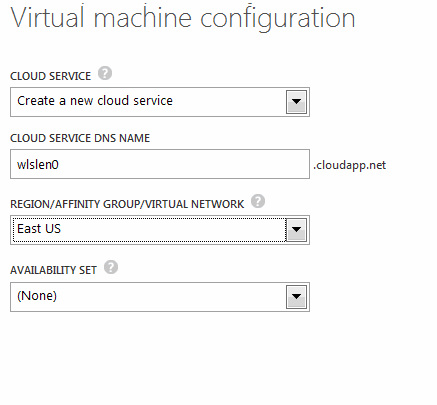Expand the Availability Set dropdown arrow
Screen dimensions: 437x405
tap(296, 297)
